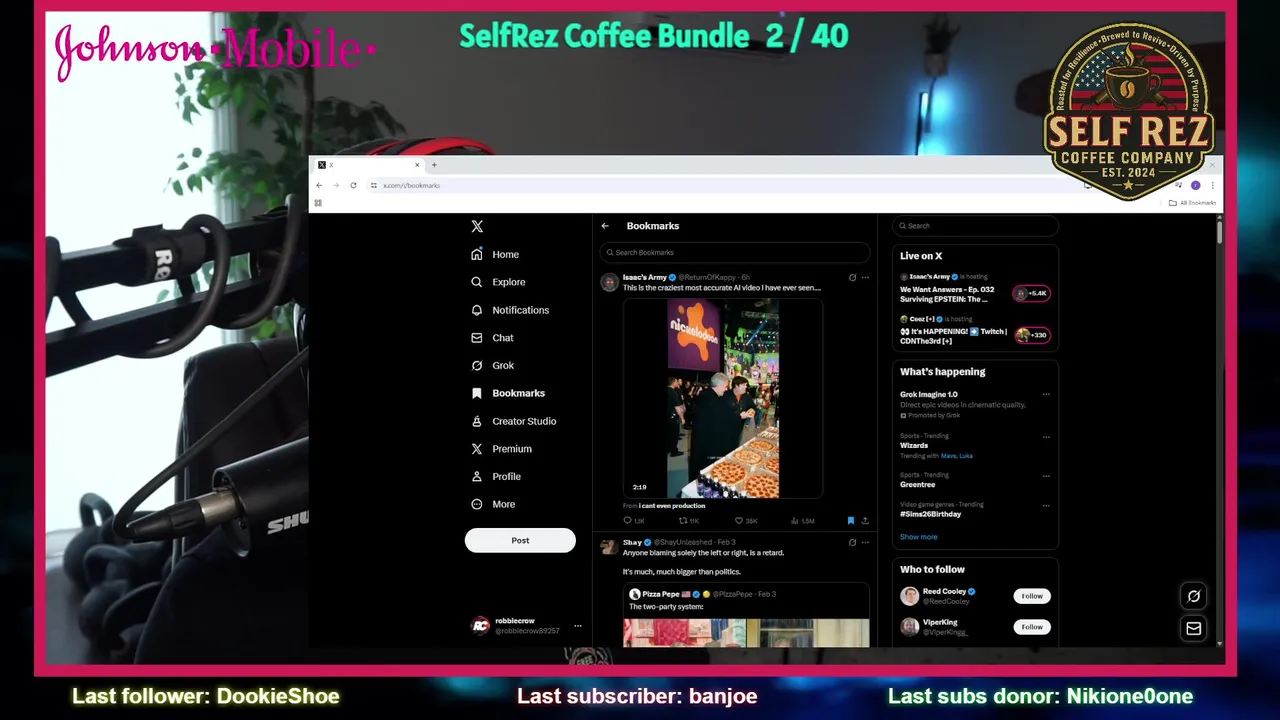Join 'We Want Answers - Ep. 032' live

tap(947, 294)
